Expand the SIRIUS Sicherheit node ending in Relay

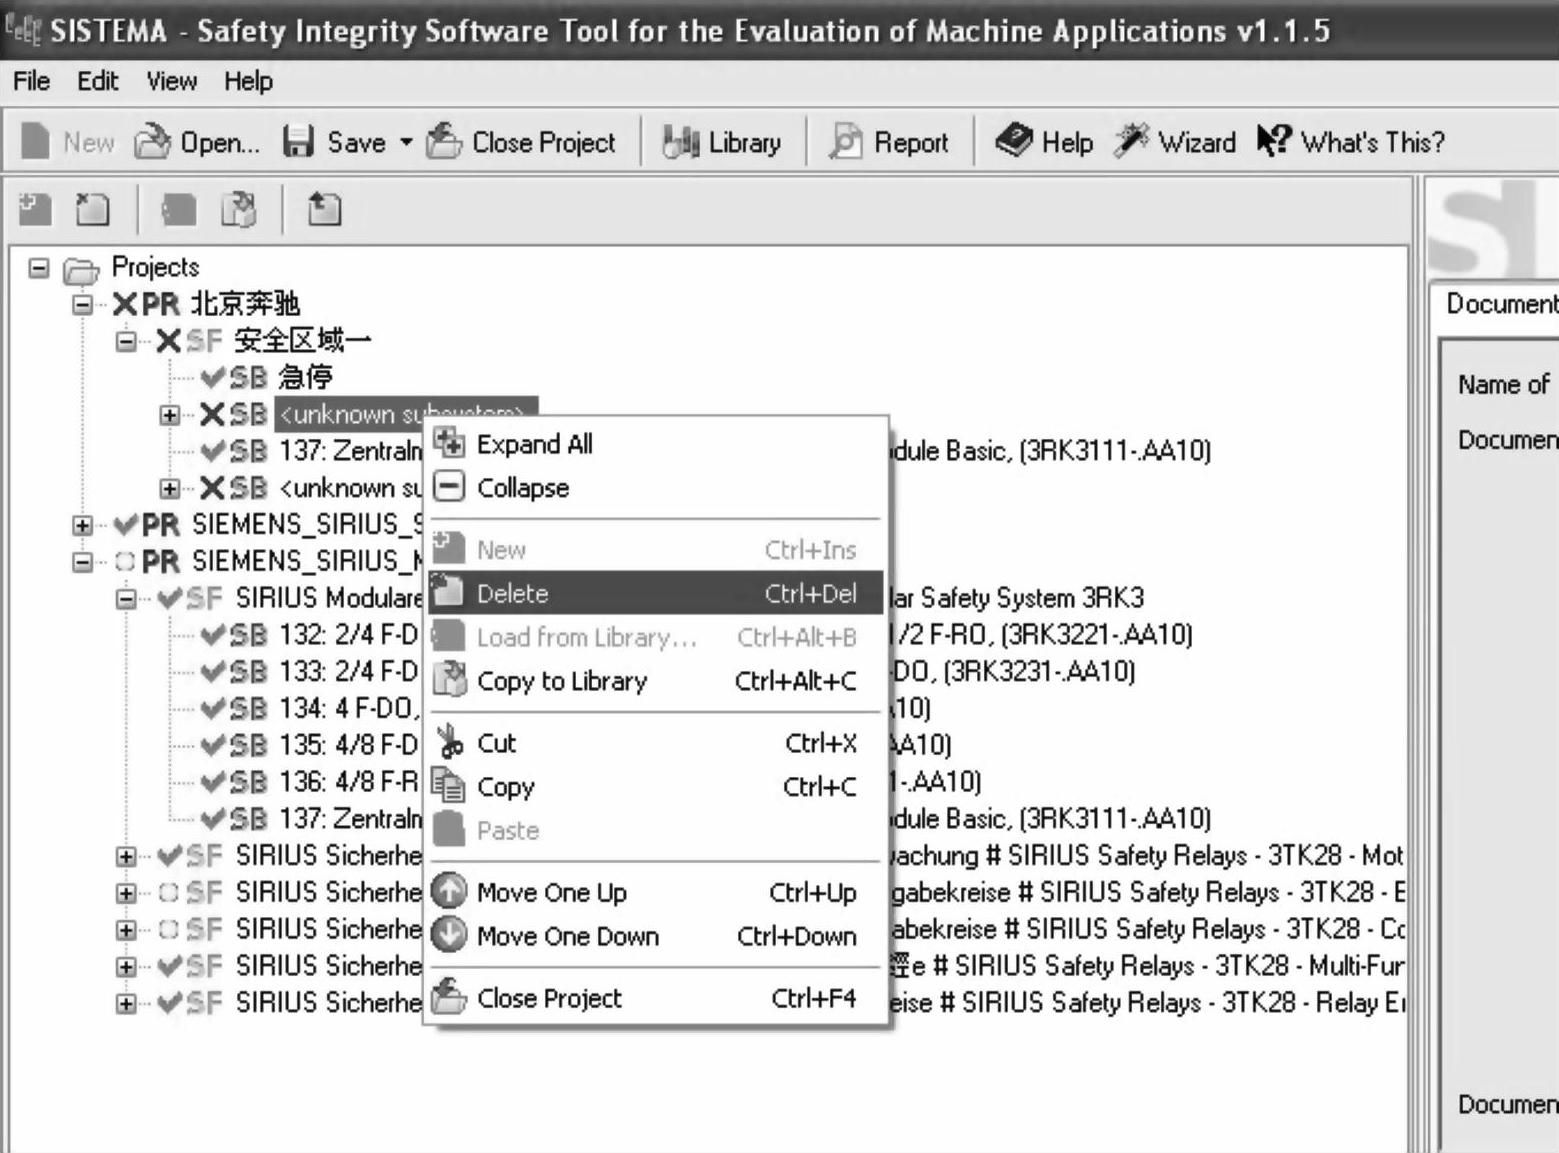pos(126,1003)
